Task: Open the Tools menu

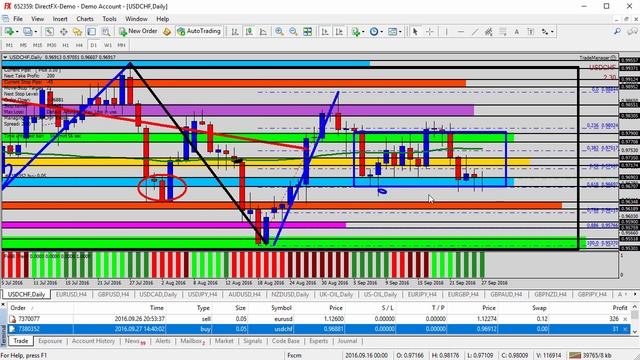Action: click(x=109, y=19)
